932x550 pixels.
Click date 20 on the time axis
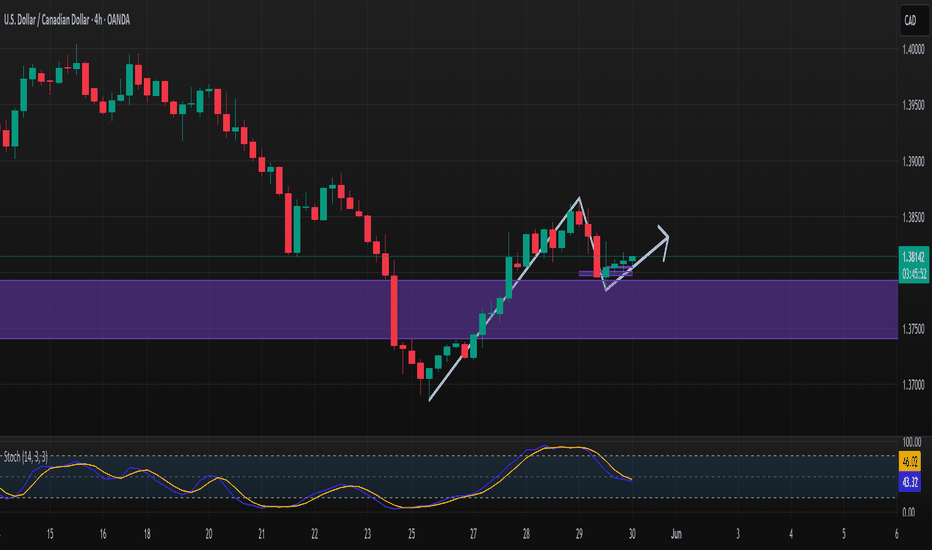click(209, 534)
